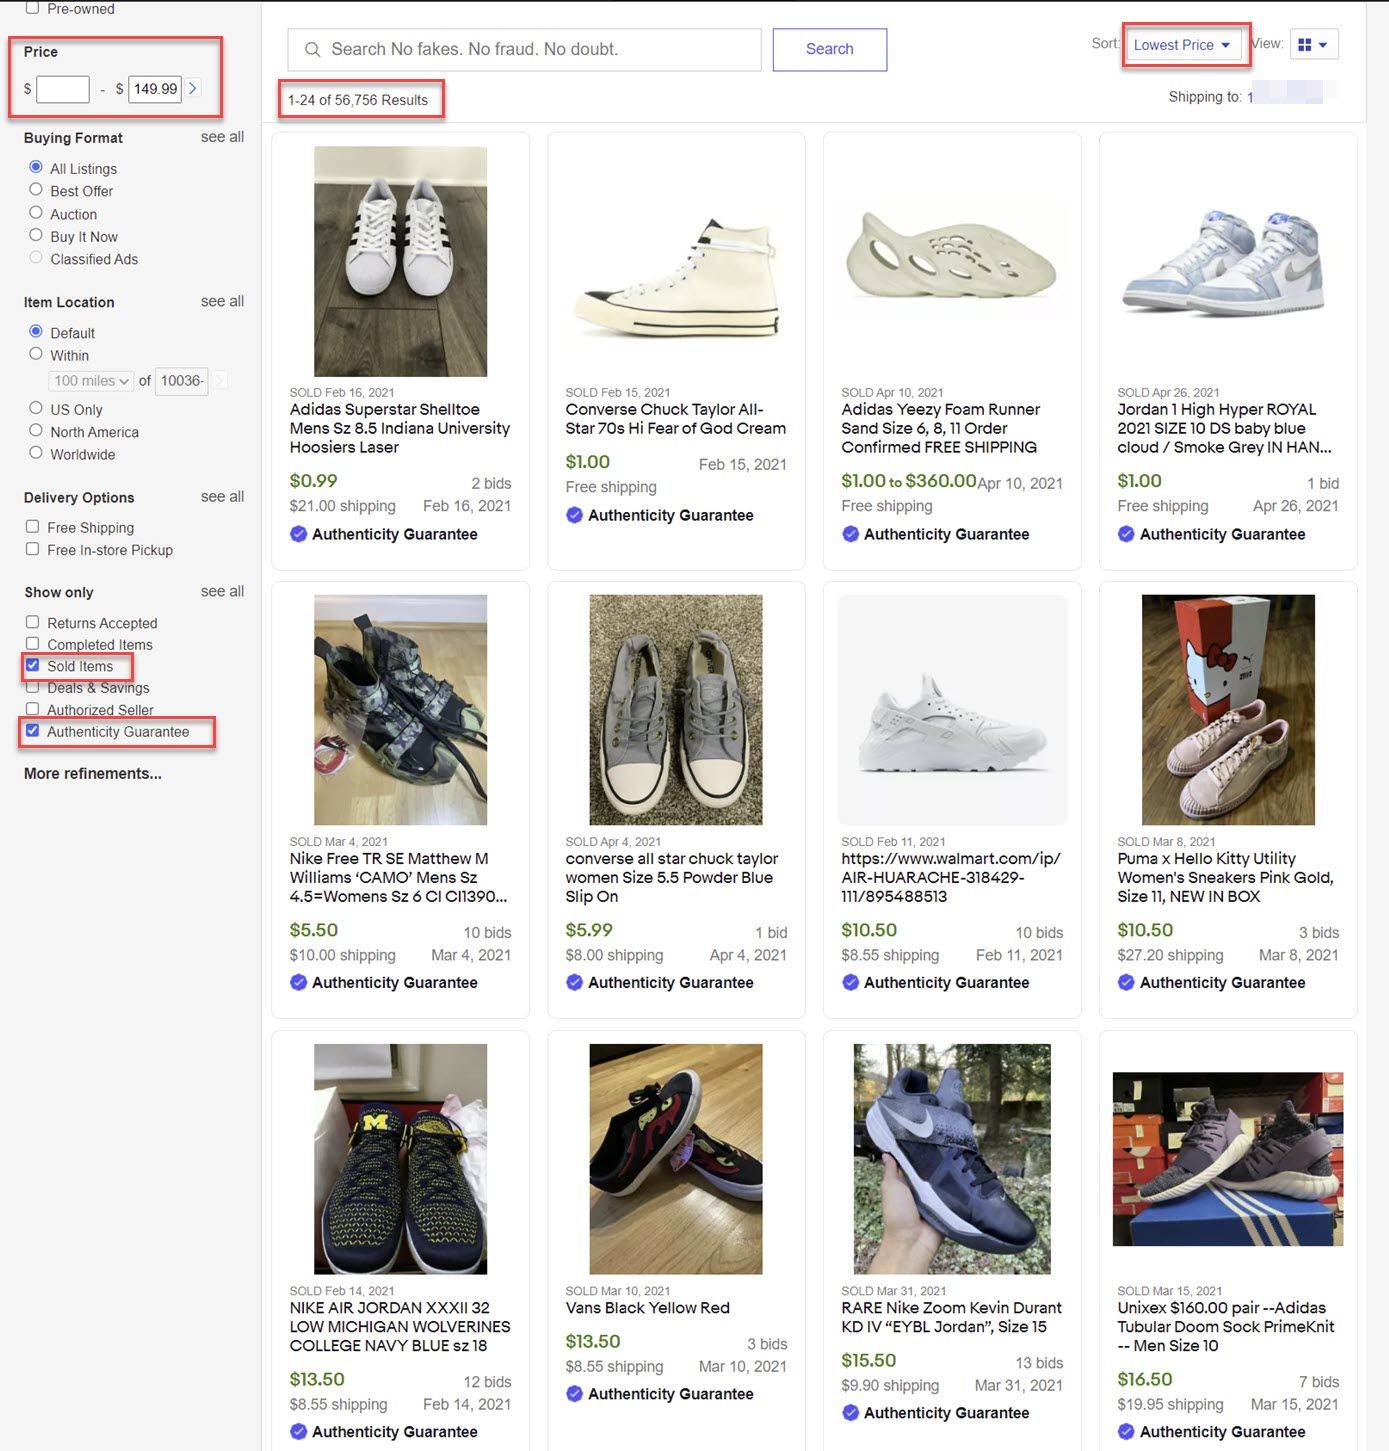
Task: Click the search text box
Action: point(525,49)
